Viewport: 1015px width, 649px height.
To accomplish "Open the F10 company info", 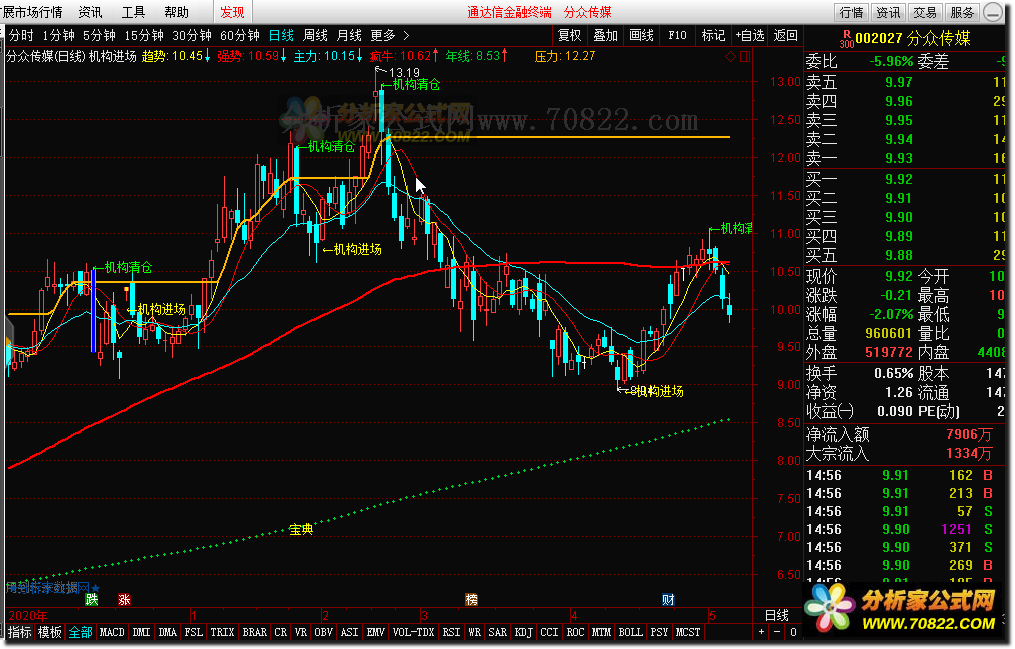I will (677, 35).
